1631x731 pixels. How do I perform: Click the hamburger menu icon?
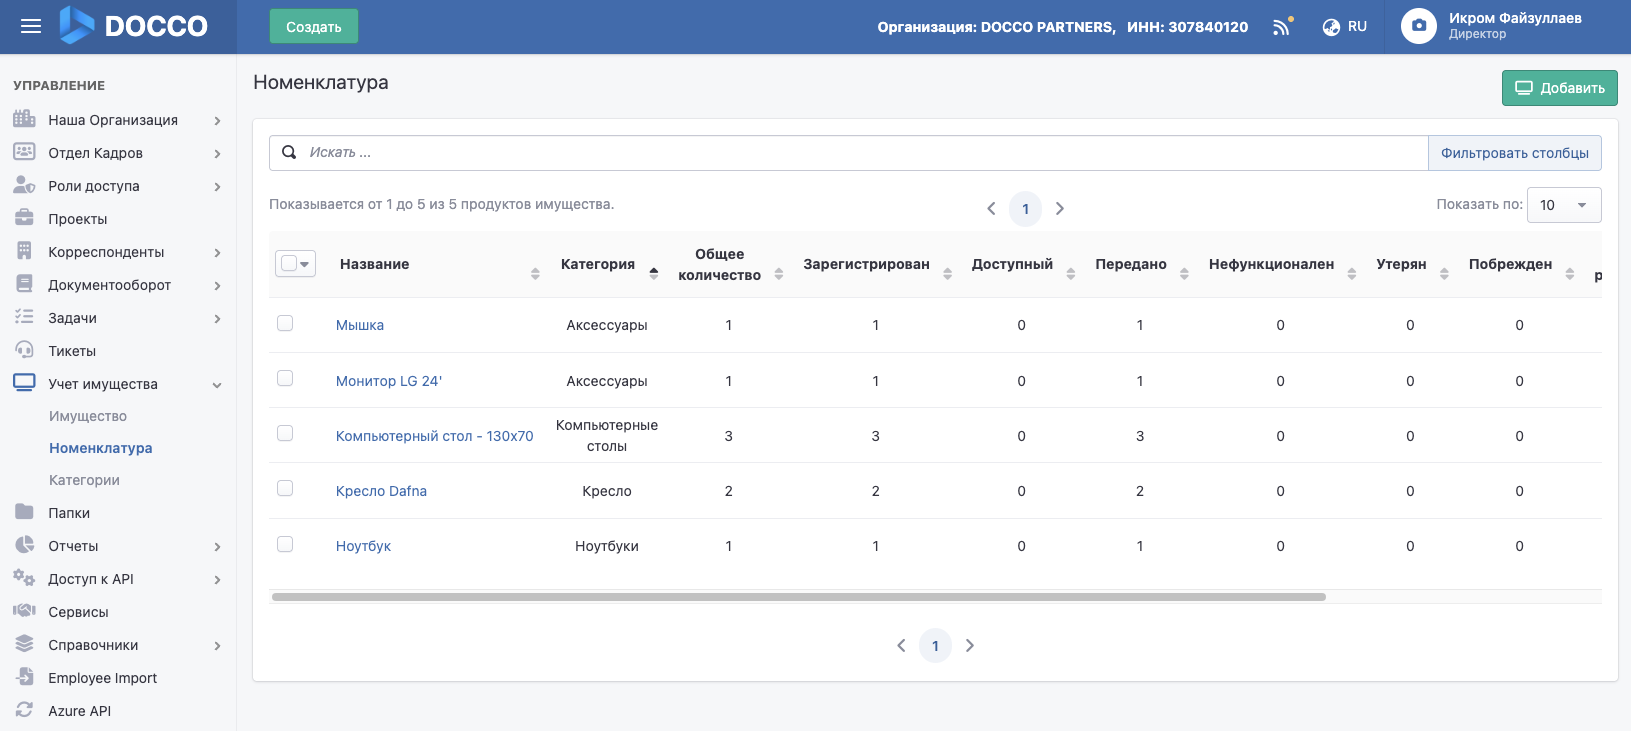(x=31, y=27)
